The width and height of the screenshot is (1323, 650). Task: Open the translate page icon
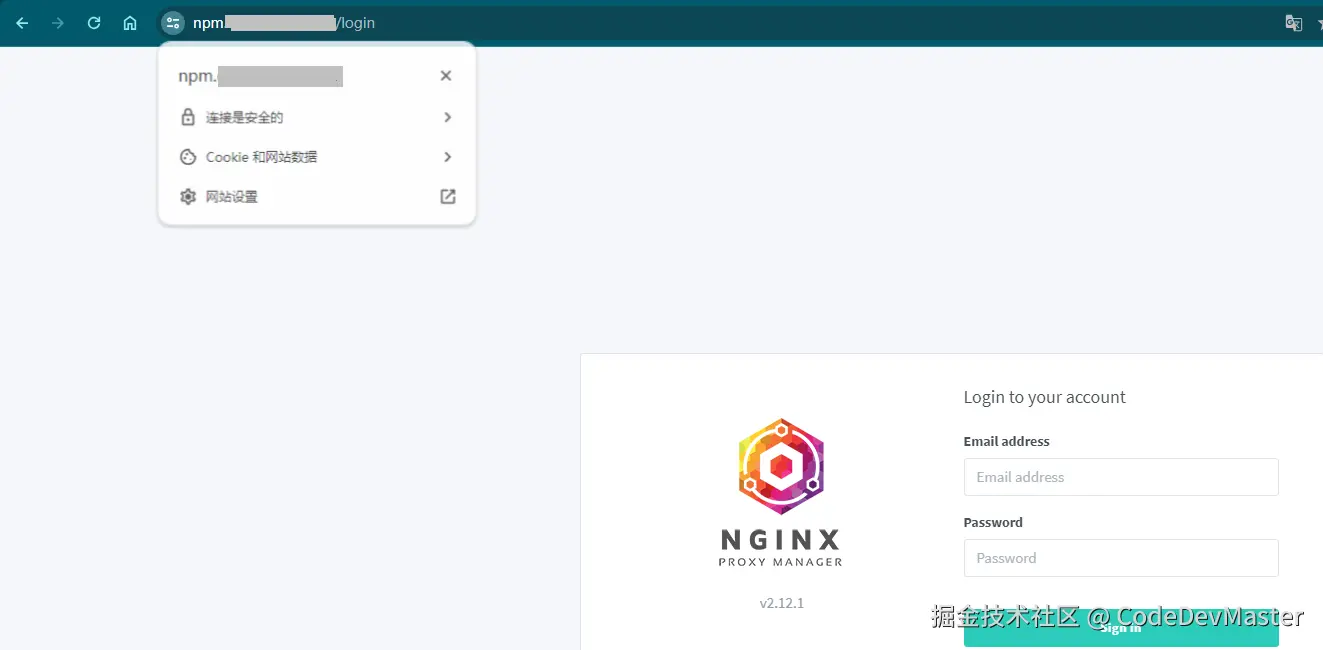(x=1293, y=23)
